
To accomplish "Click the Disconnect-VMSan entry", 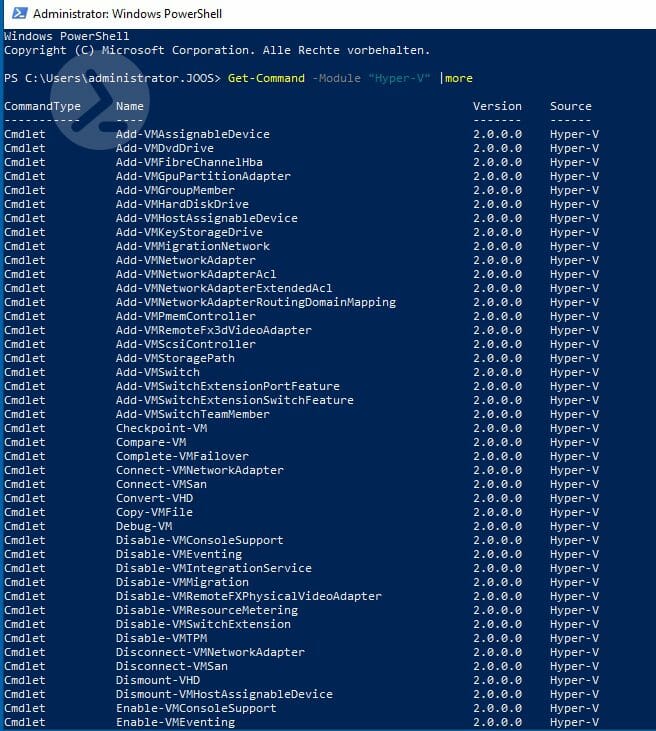I will point(172,666).
